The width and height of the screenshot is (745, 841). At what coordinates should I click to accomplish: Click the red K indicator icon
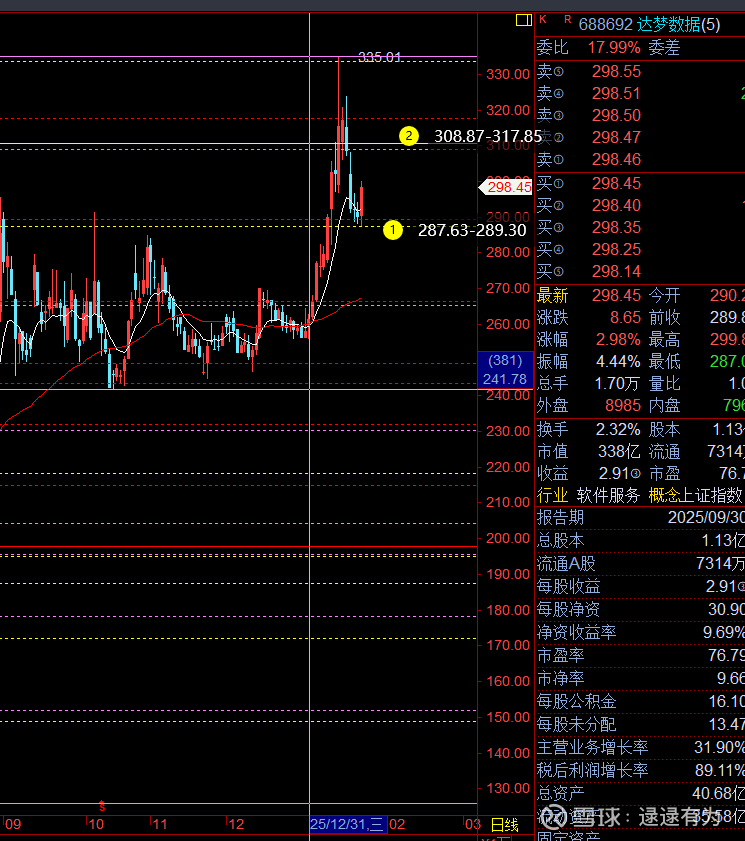click(x=543, y=20)
